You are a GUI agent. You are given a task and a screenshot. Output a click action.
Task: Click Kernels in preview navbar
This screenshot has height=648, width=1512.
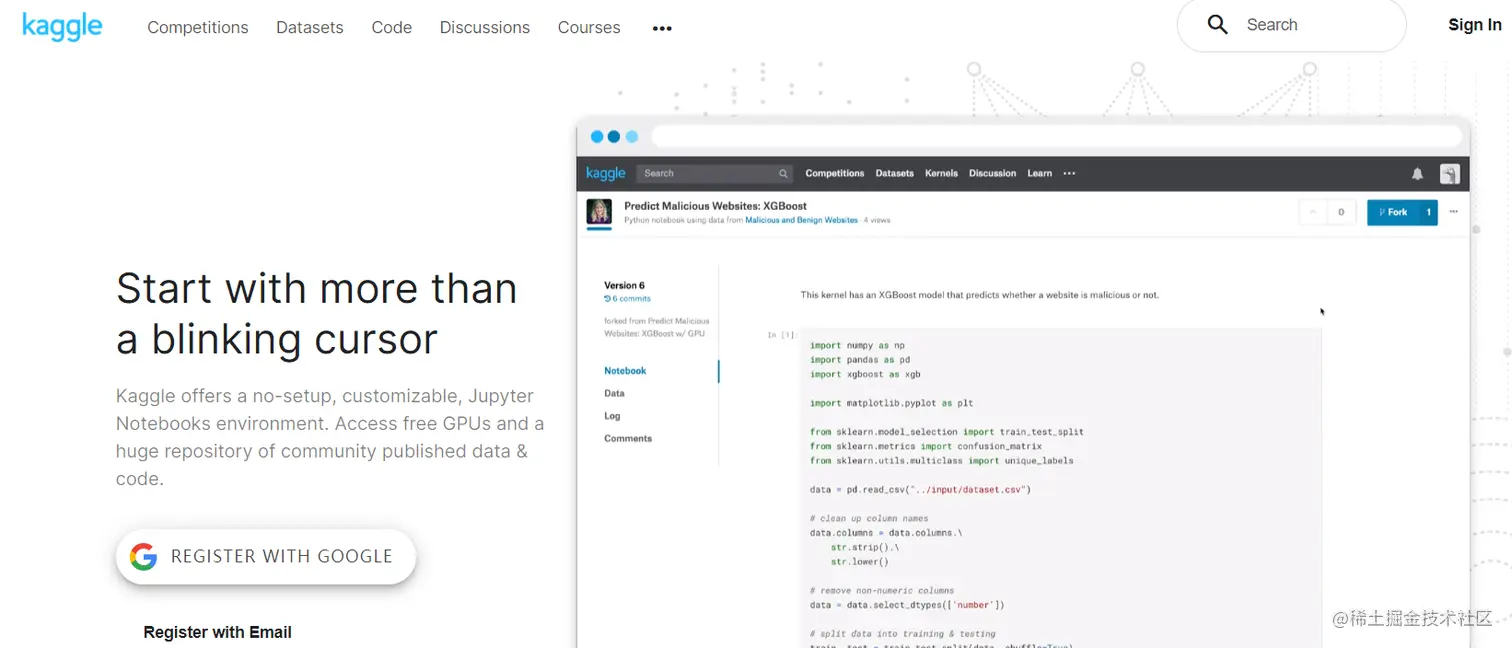coord(941,174)
